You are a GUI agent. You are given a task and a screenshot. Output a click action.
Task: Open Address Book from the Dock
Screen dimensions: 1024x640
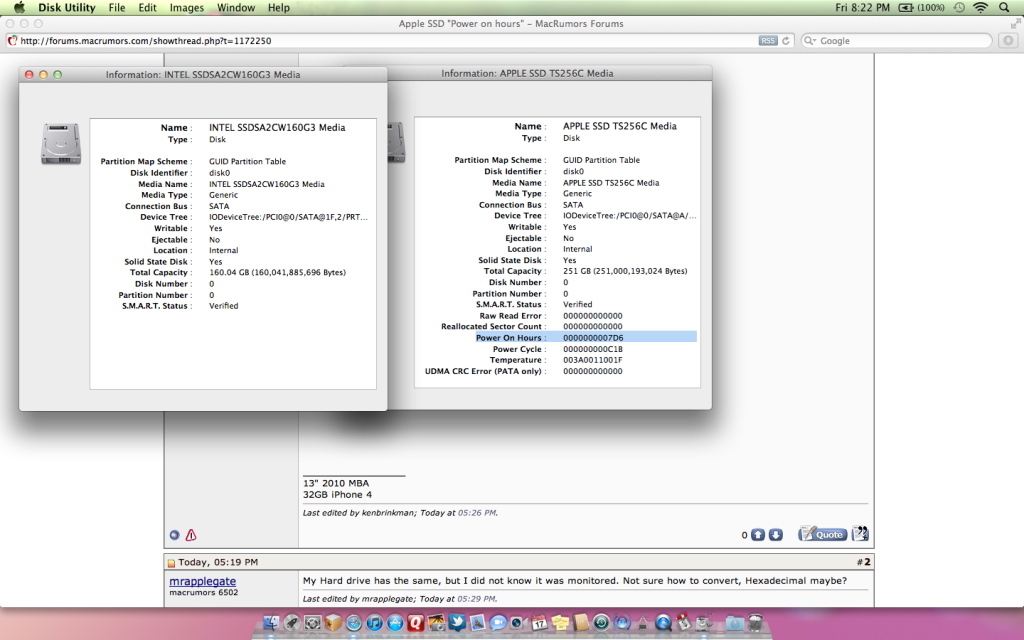(581, 623)
